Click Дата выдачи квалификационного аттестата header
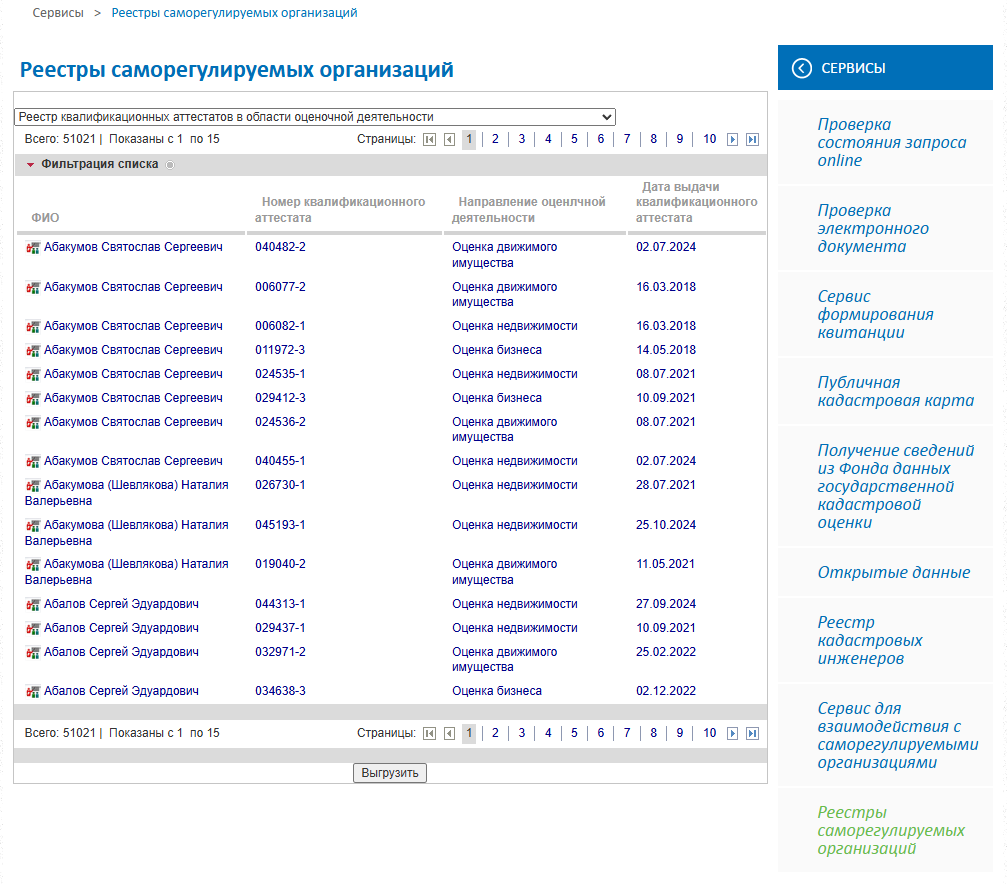This screenshot has width=1007, height=884. tap(696, 202)
